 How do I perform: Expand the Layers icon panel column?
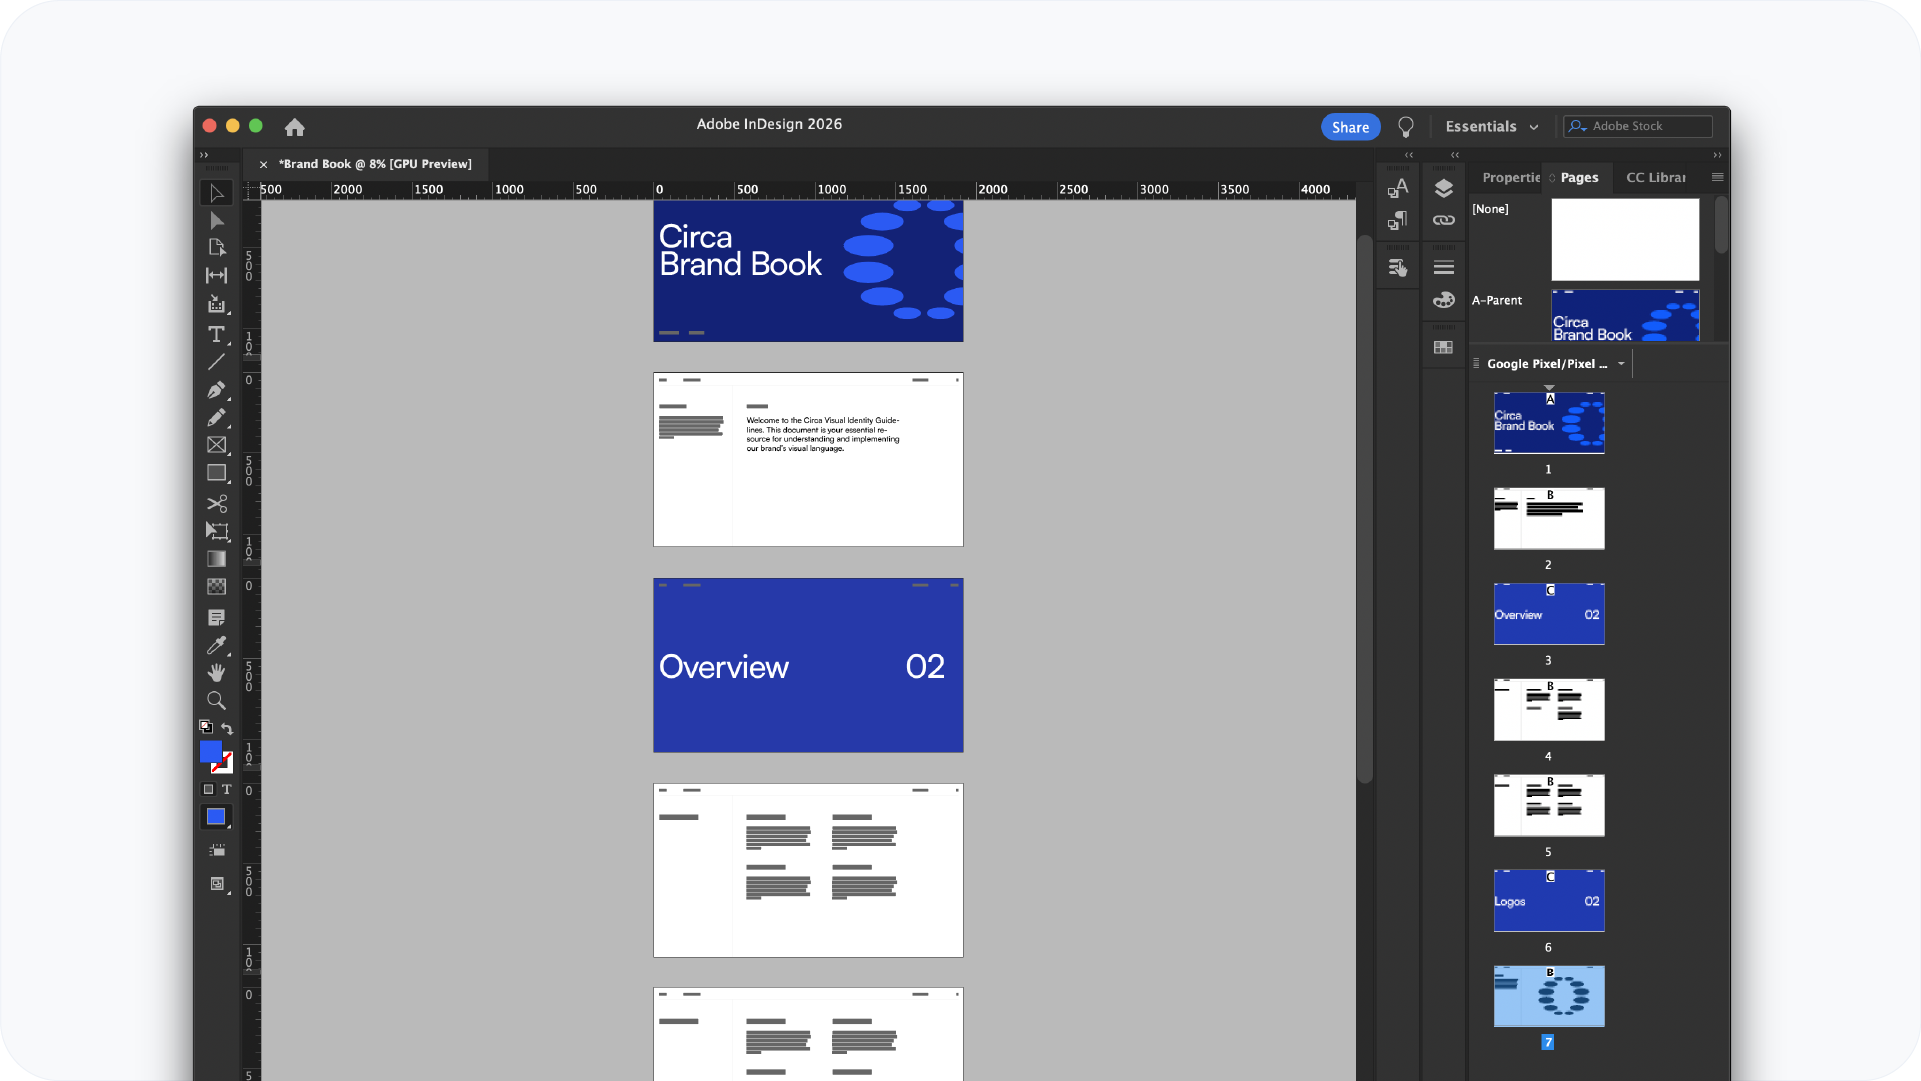(1454, 155)
